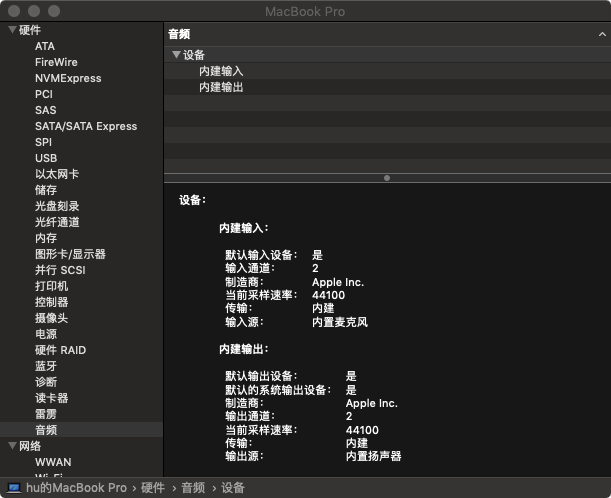Show 蓝牙 information
The width and height of the screenshot is (611, 498).
point(46,366)
